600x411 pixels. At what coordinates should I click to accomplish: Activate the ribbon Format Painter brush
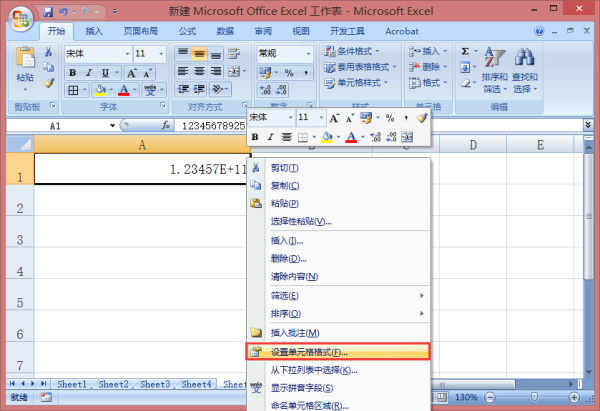tap(49, 83)
